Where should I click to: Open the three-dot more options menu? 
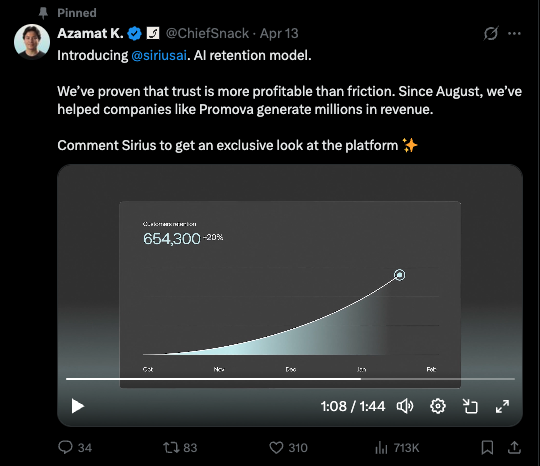coord(514,33)
